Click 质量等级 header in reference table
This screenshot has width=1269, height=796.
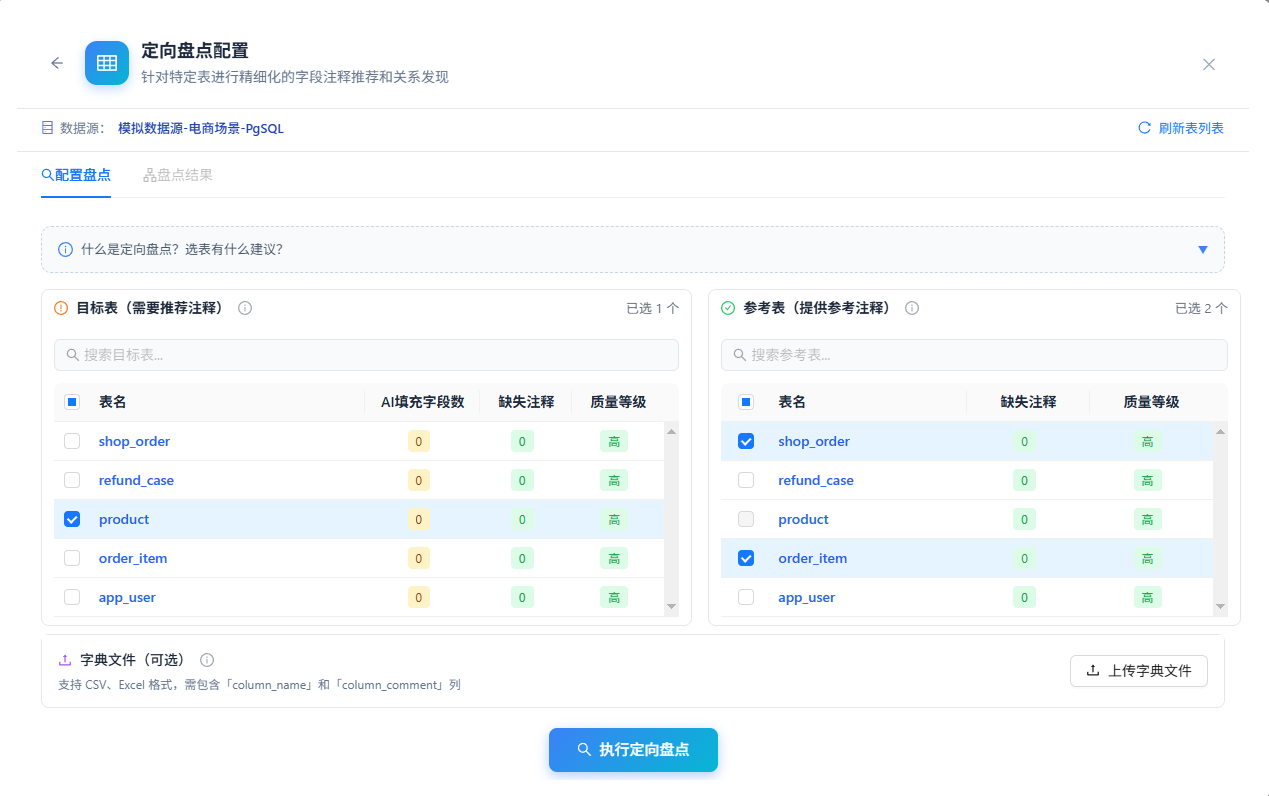point(1151,402)
